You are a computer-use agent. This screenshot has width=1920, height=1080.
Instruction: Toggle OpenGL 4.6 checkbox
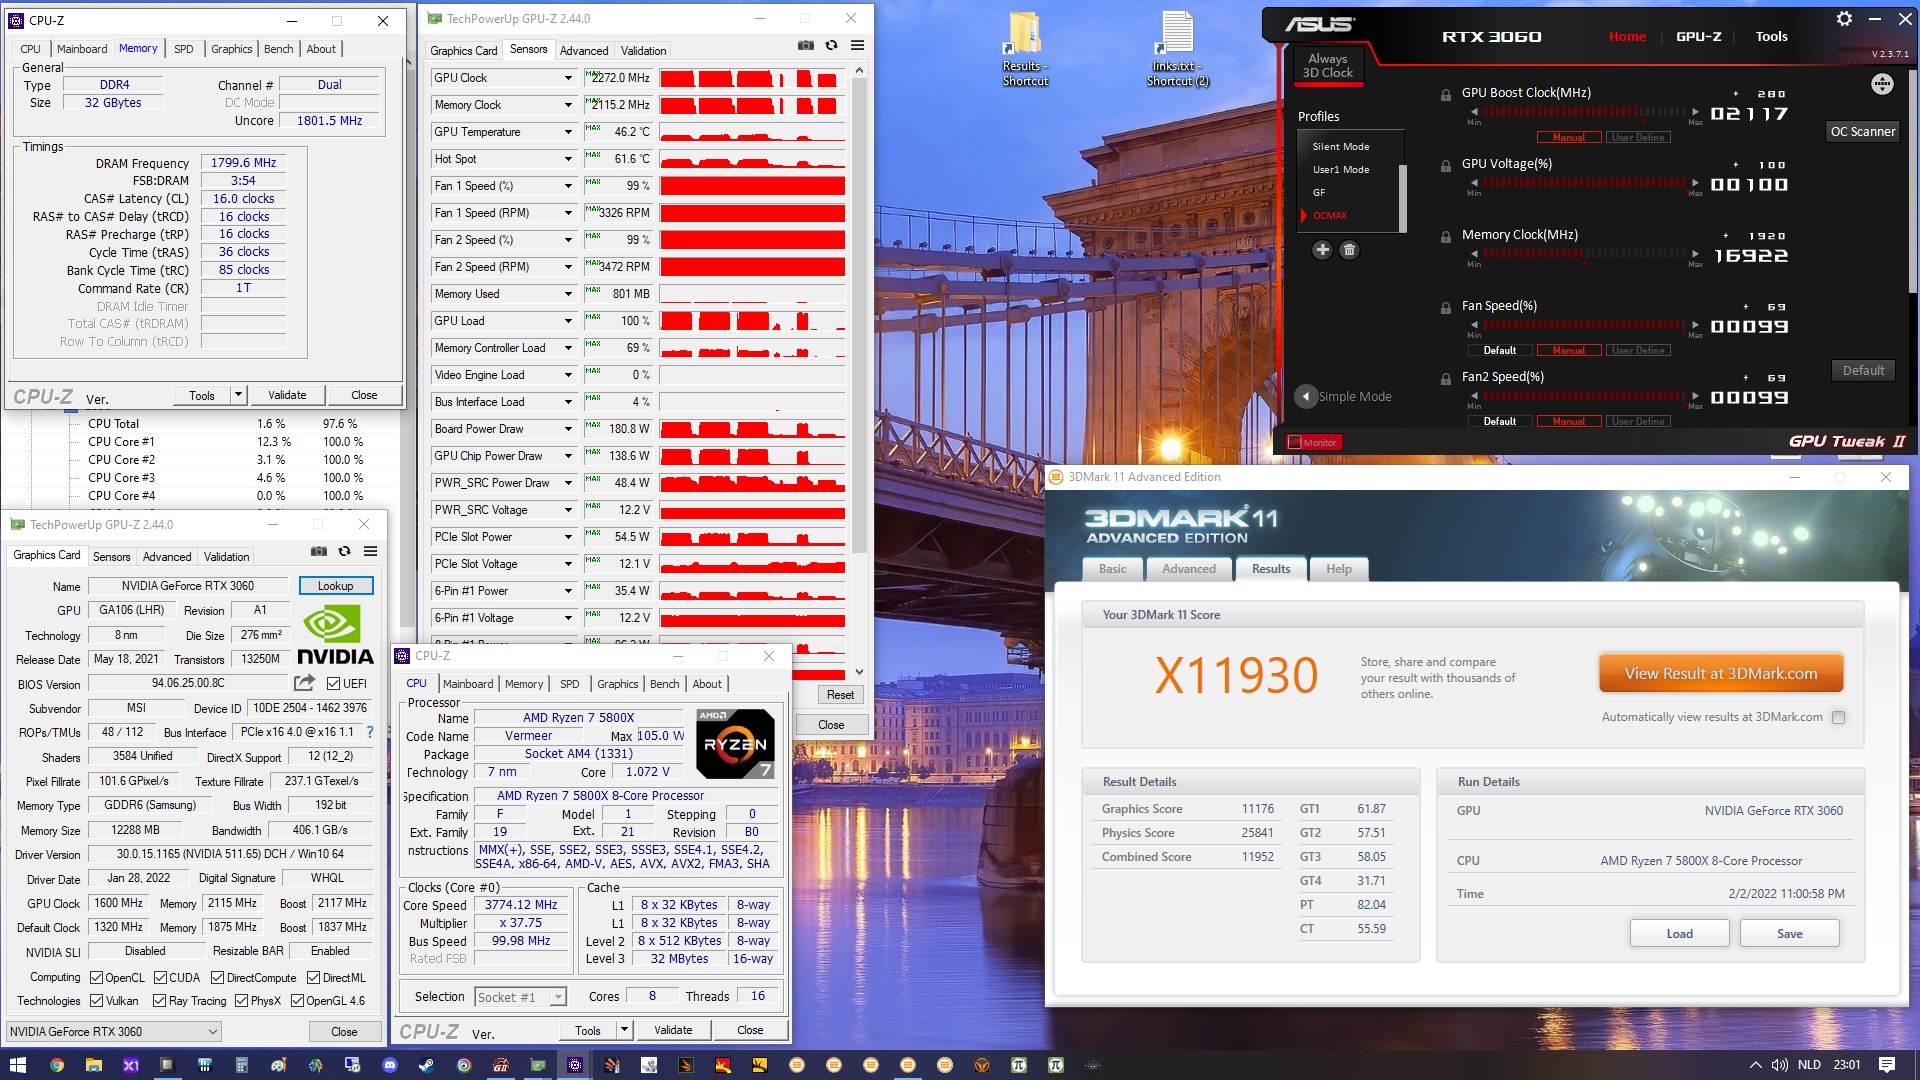pos(297,1001)
